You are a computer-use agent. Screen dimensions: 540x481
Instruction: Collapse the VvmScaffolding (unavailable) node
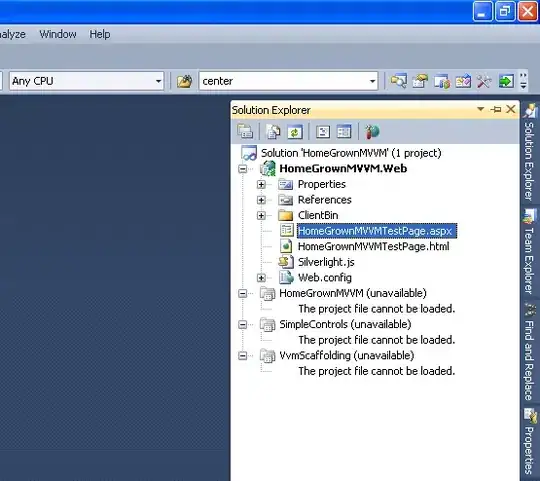pos(242,355)
